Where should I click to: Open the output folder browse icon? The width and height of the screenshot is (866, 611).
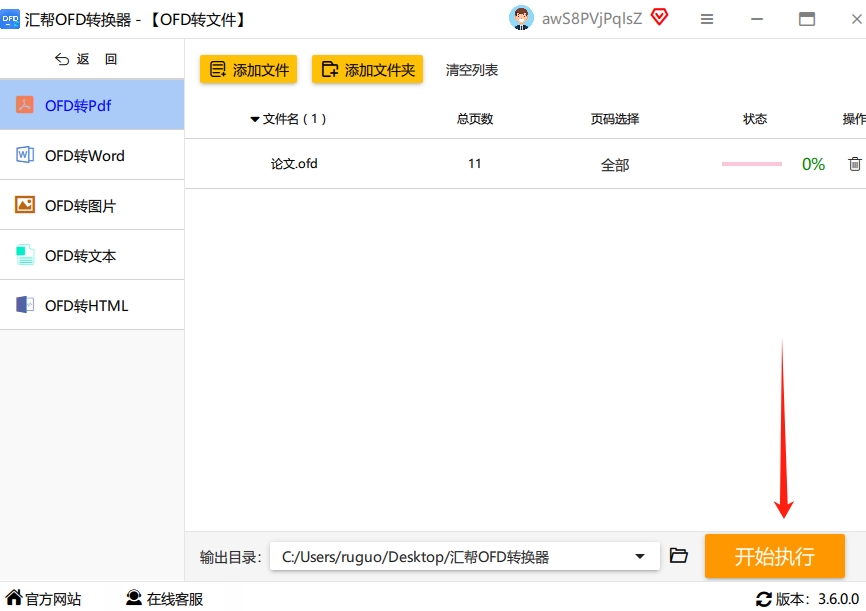click(678, 555)
